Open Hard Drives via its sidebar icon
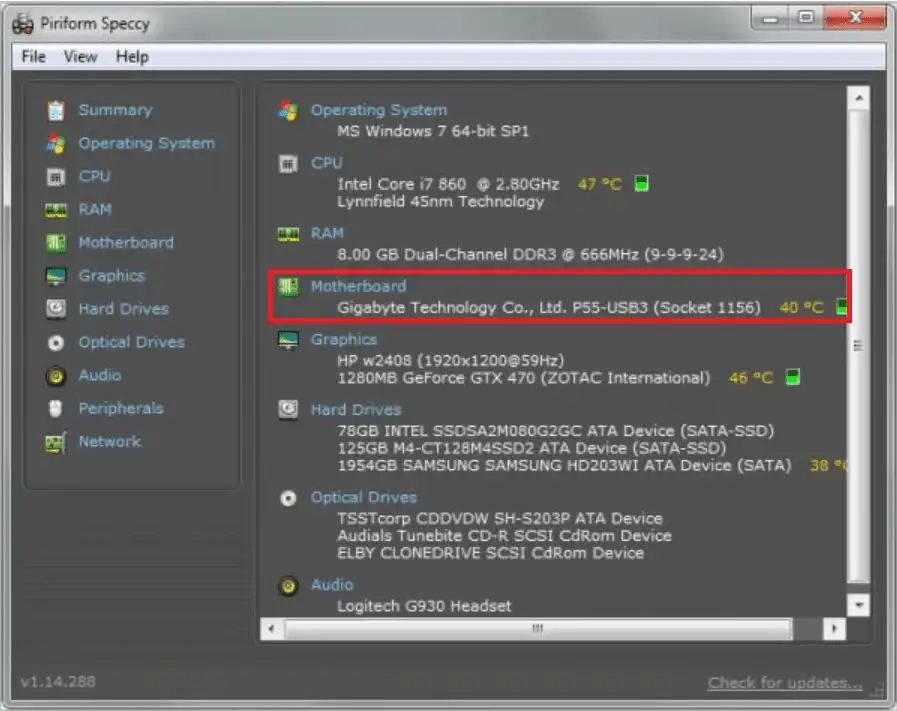The image size is (897, 711). [56, 309]
